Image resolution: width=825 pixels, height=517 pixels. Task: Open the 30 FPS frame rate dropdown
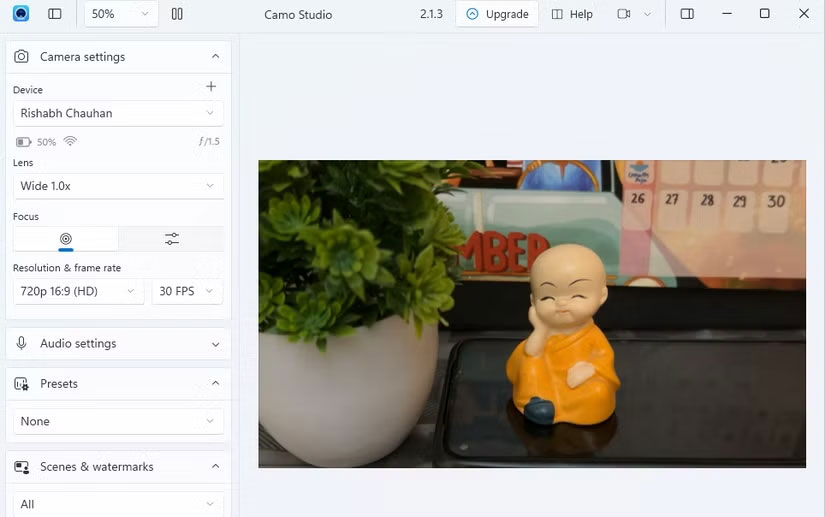click(x=187, y=291)
